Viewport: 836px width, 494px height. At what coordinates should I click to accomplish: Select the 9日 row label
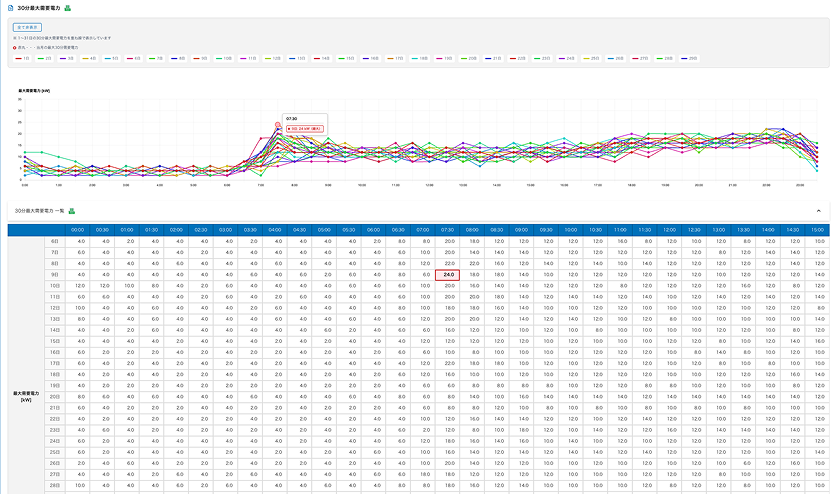[54, 275]
